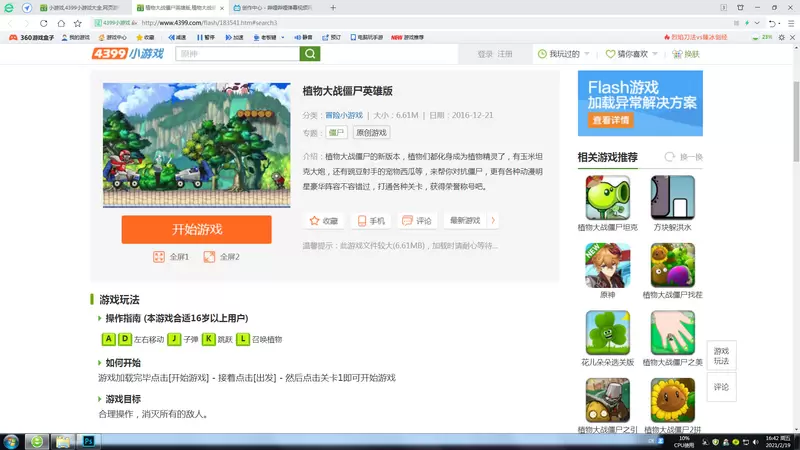The height and width of the screenshot is (450, 800).
Task: Click the 预订 toolbar icon
Action: click(332, 37)
